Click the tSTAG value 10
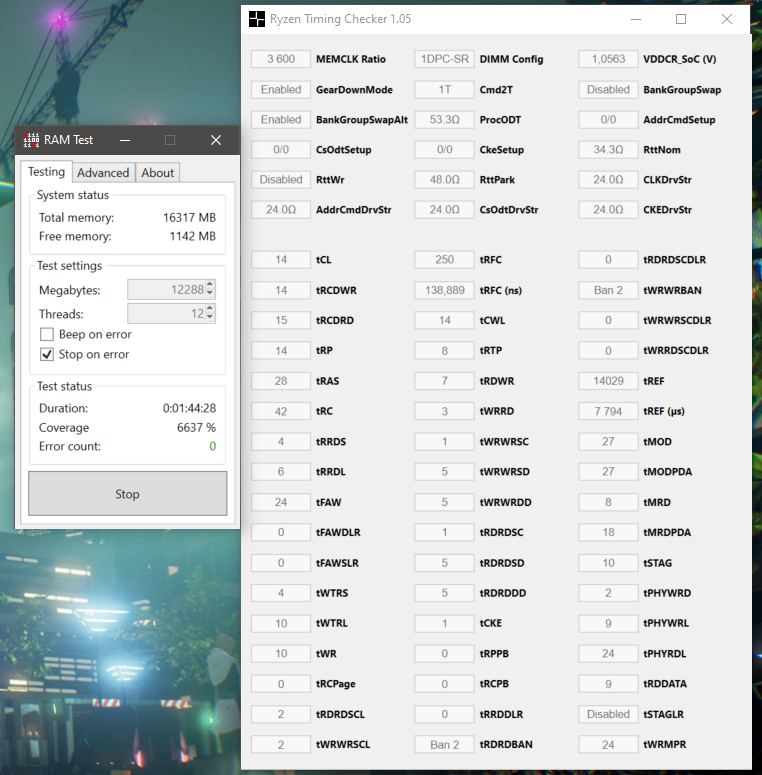Image resolution: width=762 pixels, height=775 pixels. pyautogui.click(x=608, y=563)
